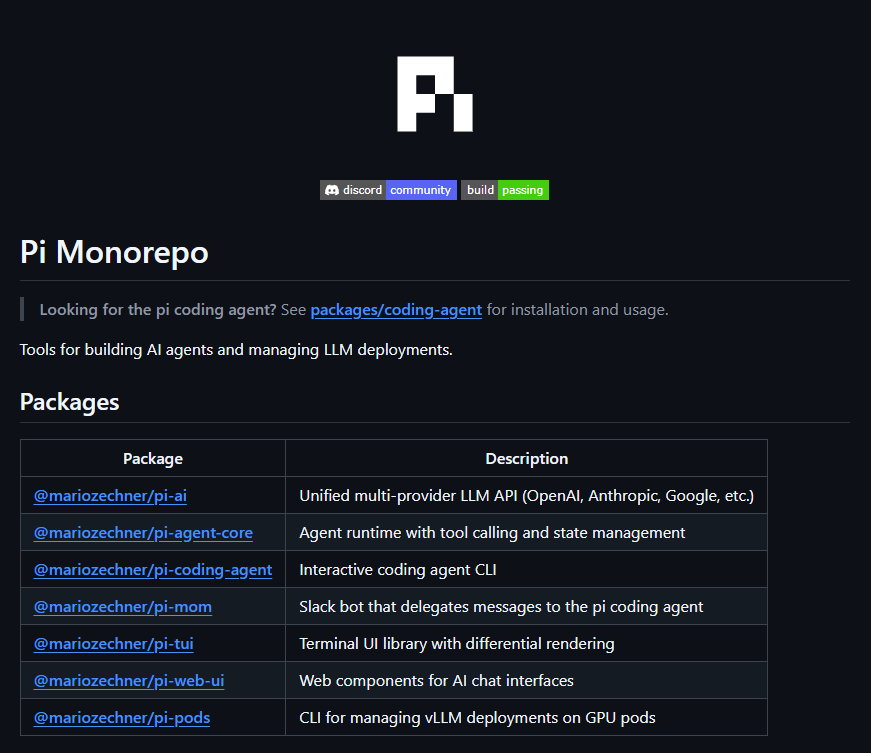The width and height of the screenshot is (871, 753).
Task: Open the @mariozechner/pi-ai package link
Action: click(110, 495)
